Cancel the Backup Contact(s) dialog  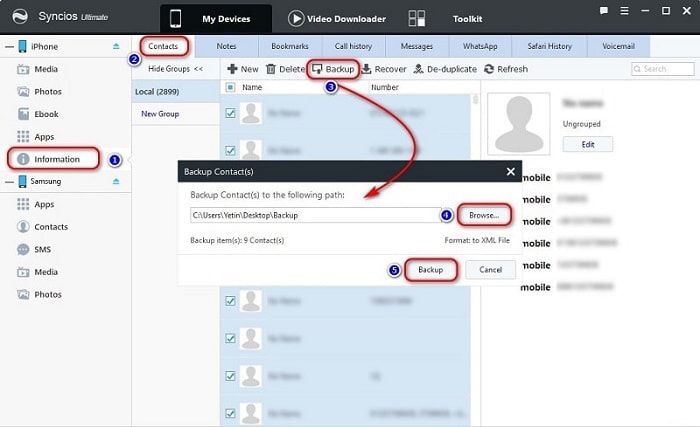click(x=490, y=270)
